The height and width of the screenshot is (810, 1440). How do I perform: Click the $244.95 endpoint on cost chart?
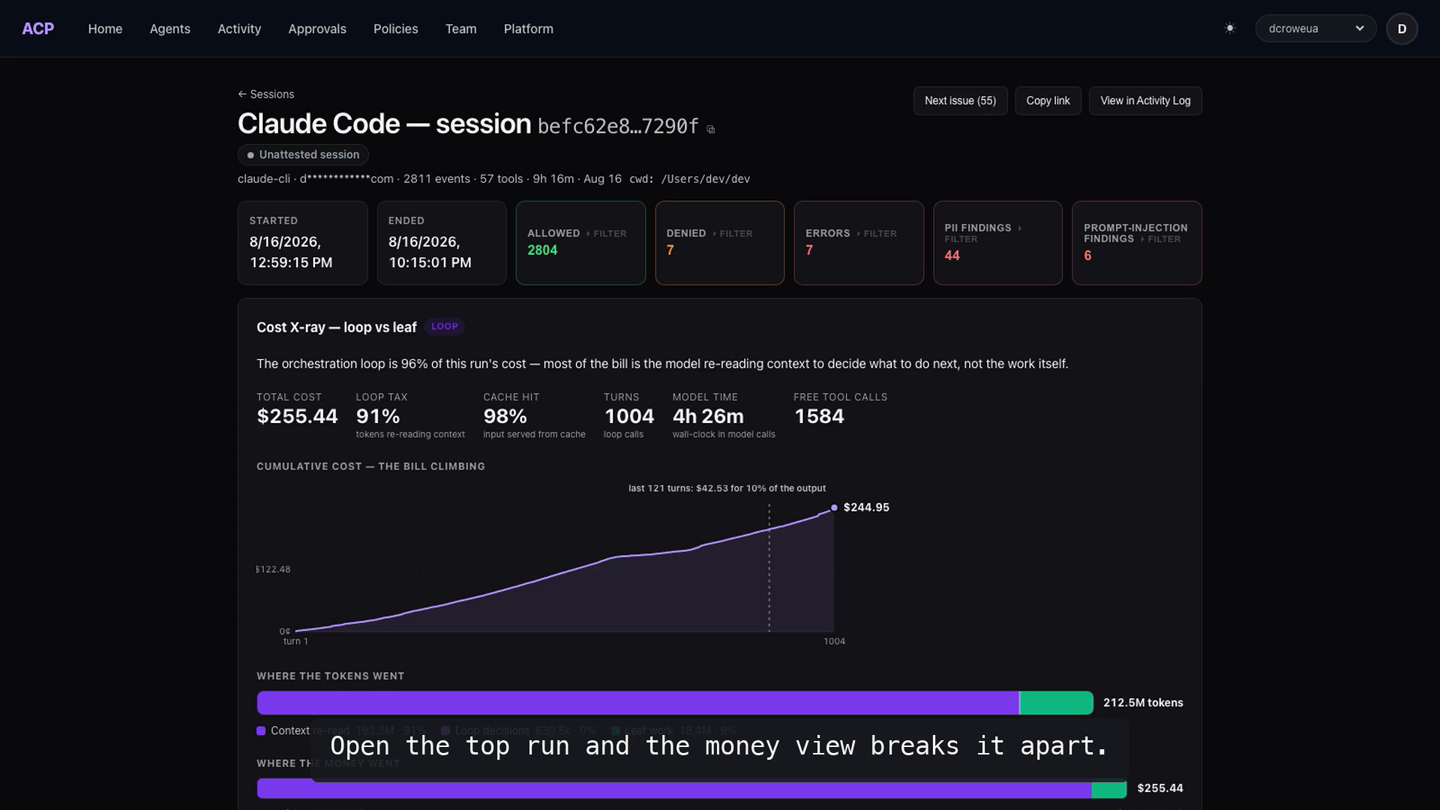tap(834, 508)
